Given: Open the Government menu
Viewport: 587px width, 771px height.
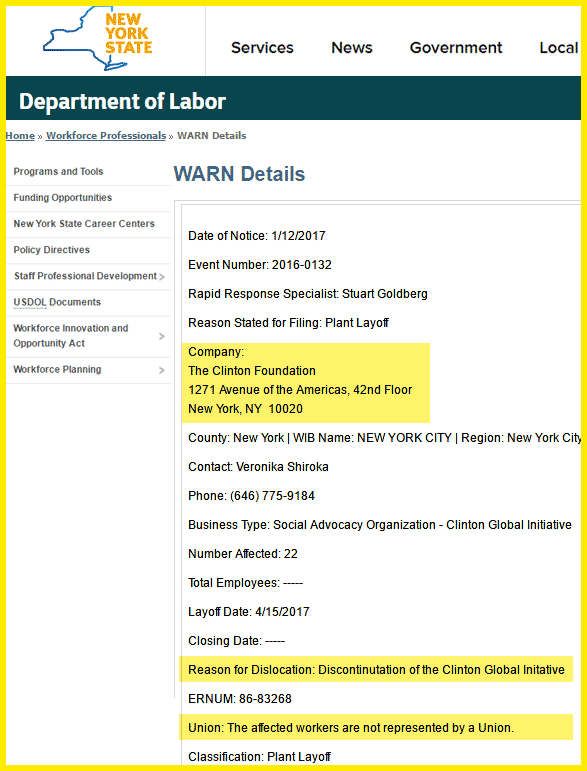Looking at the screenshot, I should coord(456,48).
